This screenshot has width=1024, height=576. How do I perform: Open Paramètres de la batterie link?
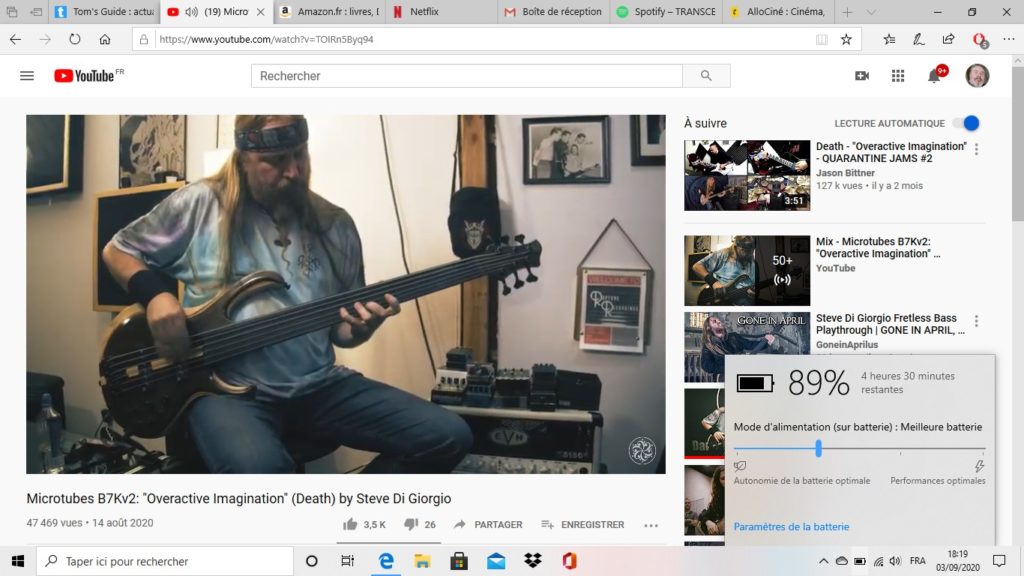pyautogui.click(x=791, y=526)
